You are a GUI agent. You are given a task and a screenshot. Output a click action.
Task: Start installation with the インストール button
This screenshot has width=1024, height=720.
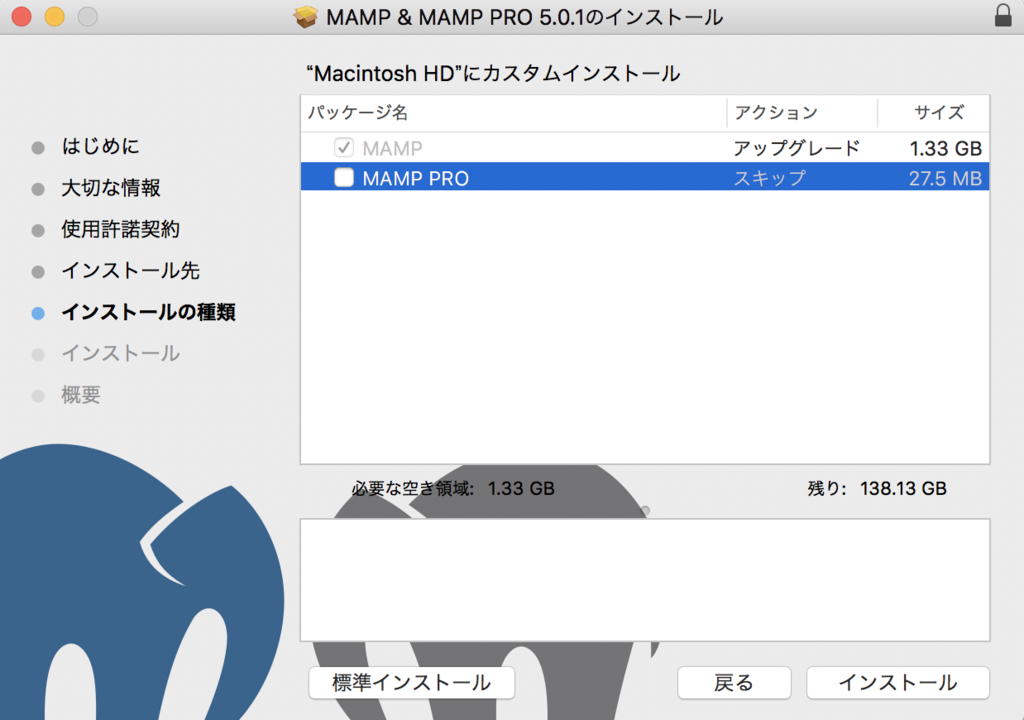click(898, 683)
